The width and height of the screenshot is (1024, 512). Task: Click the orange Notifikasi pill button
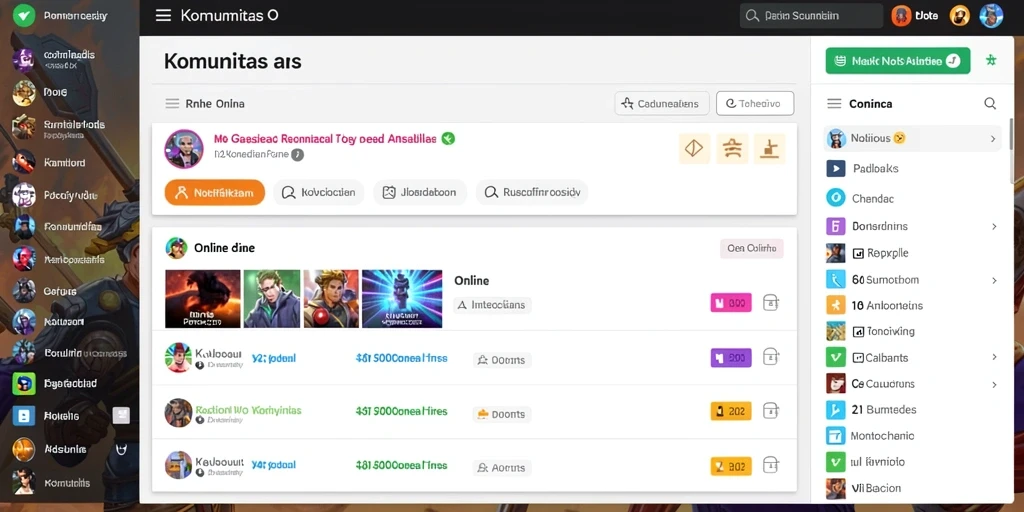pyautogui.click(x=215, y=193)
